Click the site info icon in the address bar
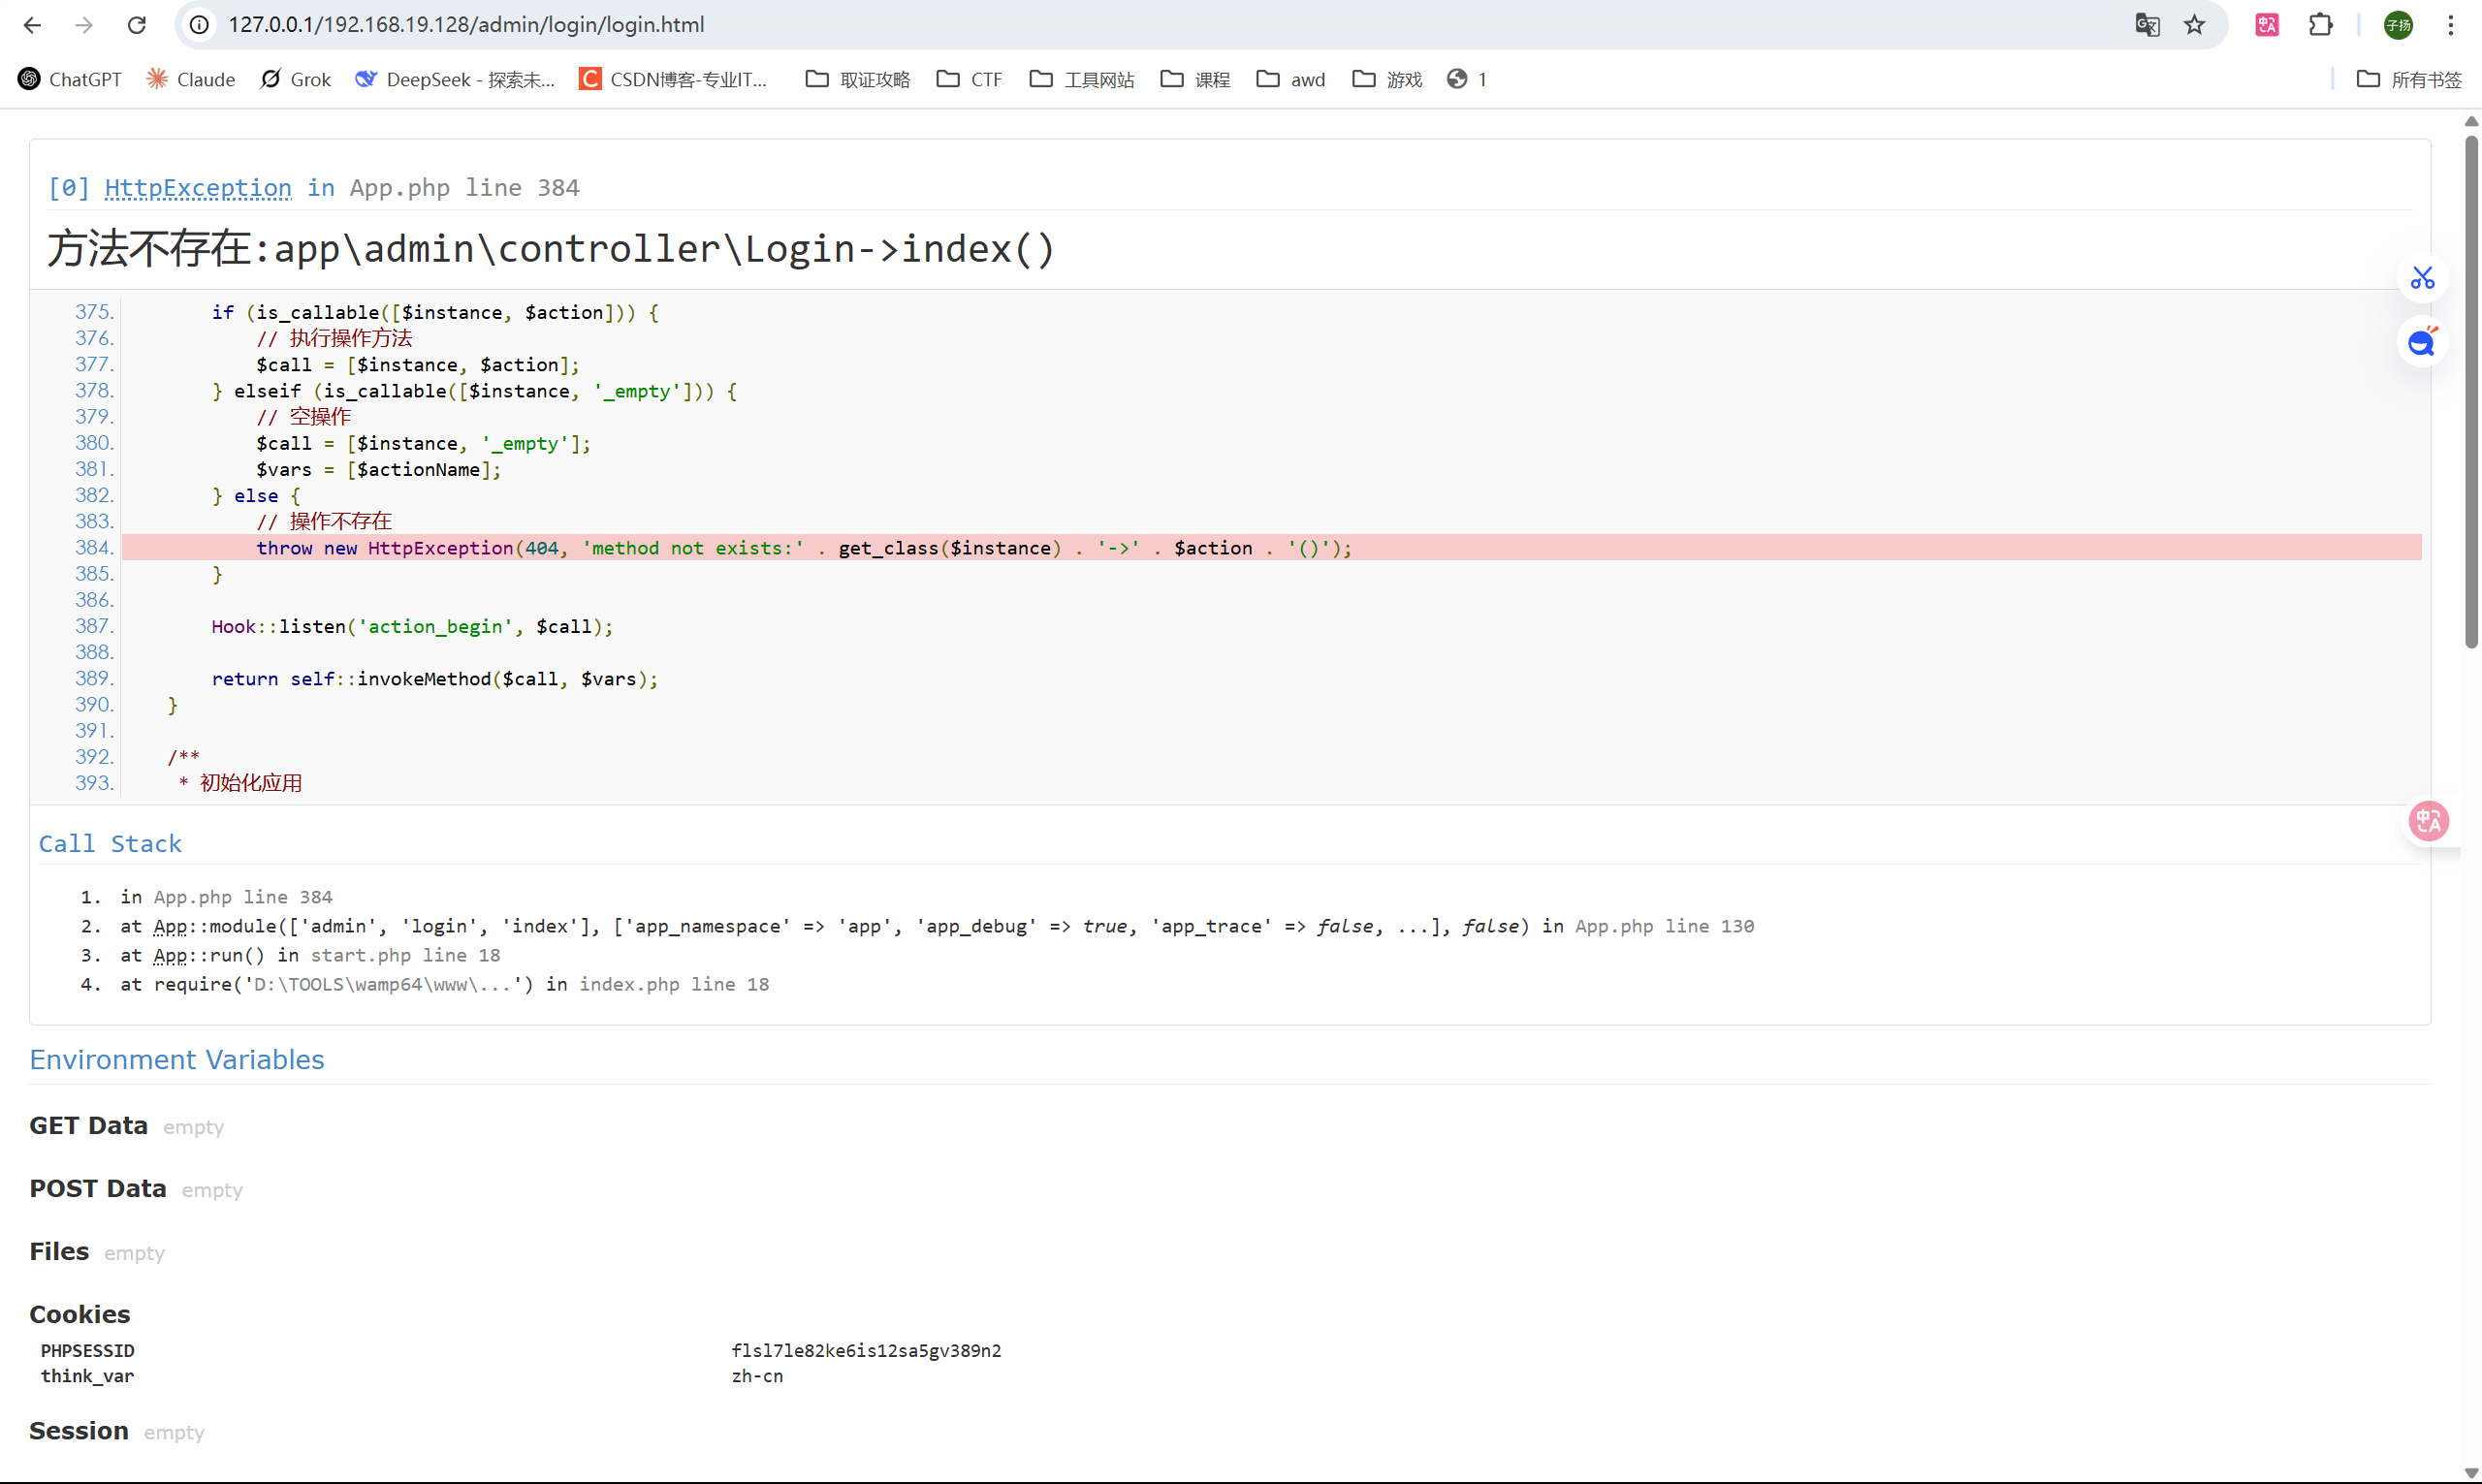The width and height of the screenshot is (2482, 1484). tap(200, 25)
